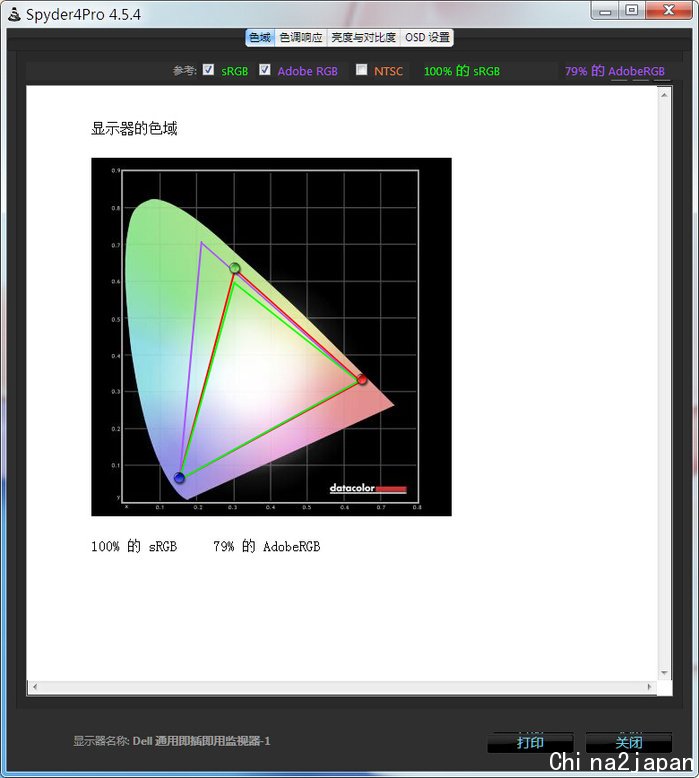
Task: Click the 打印 print button
Action: pyautogui.click(x=530, y=743)
